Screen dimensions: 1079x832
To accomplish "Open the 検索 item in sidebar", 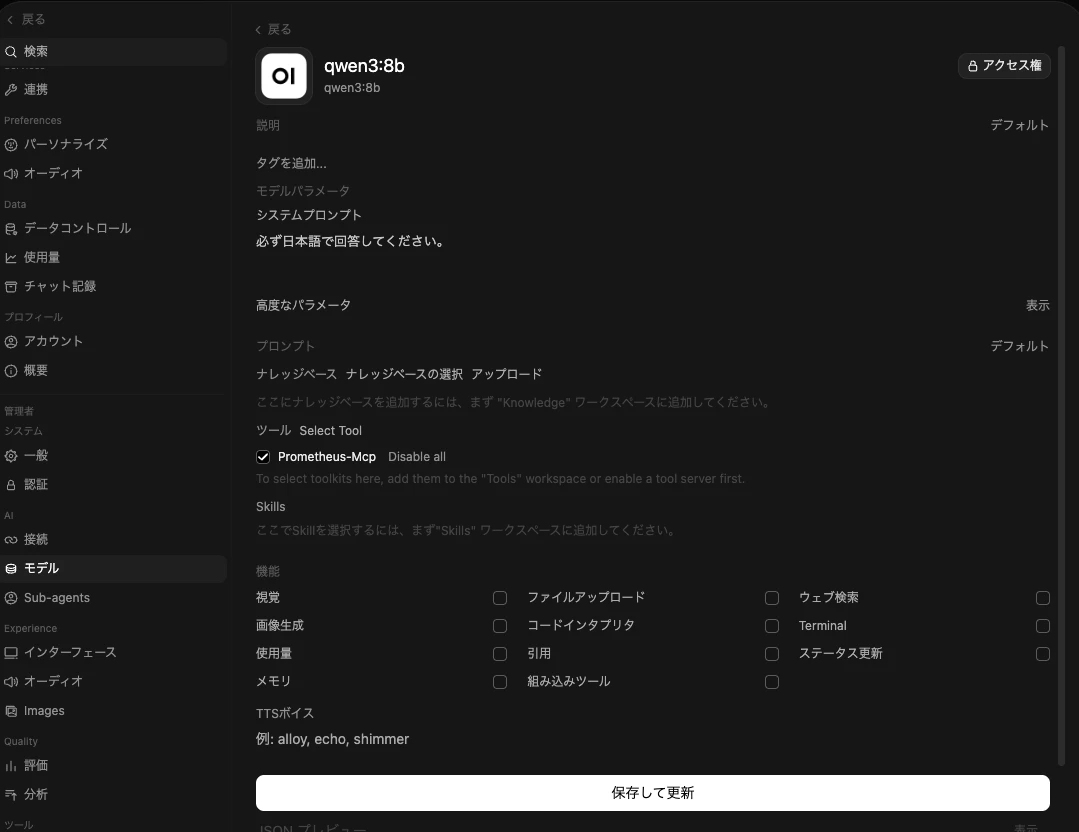I will coord(114,52).
